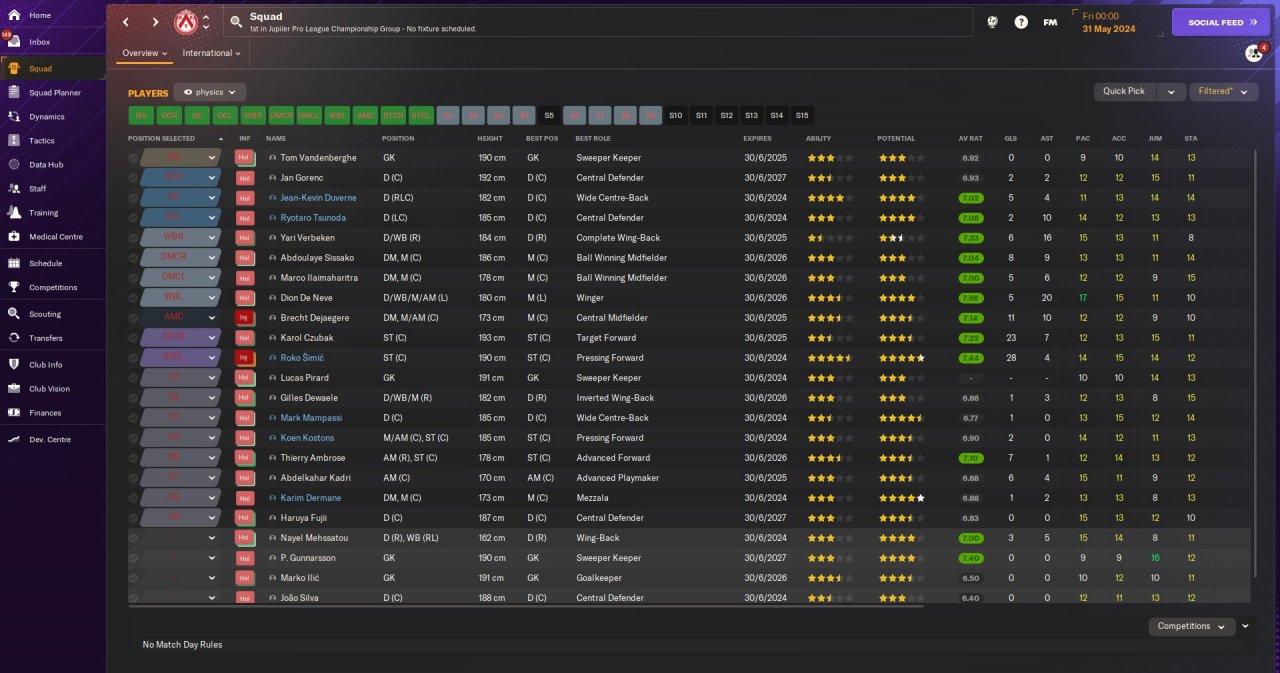Toggle selection circle for Lucas Pirard row
Screen dimensions: 1280x673
click(x=134, y=377)
